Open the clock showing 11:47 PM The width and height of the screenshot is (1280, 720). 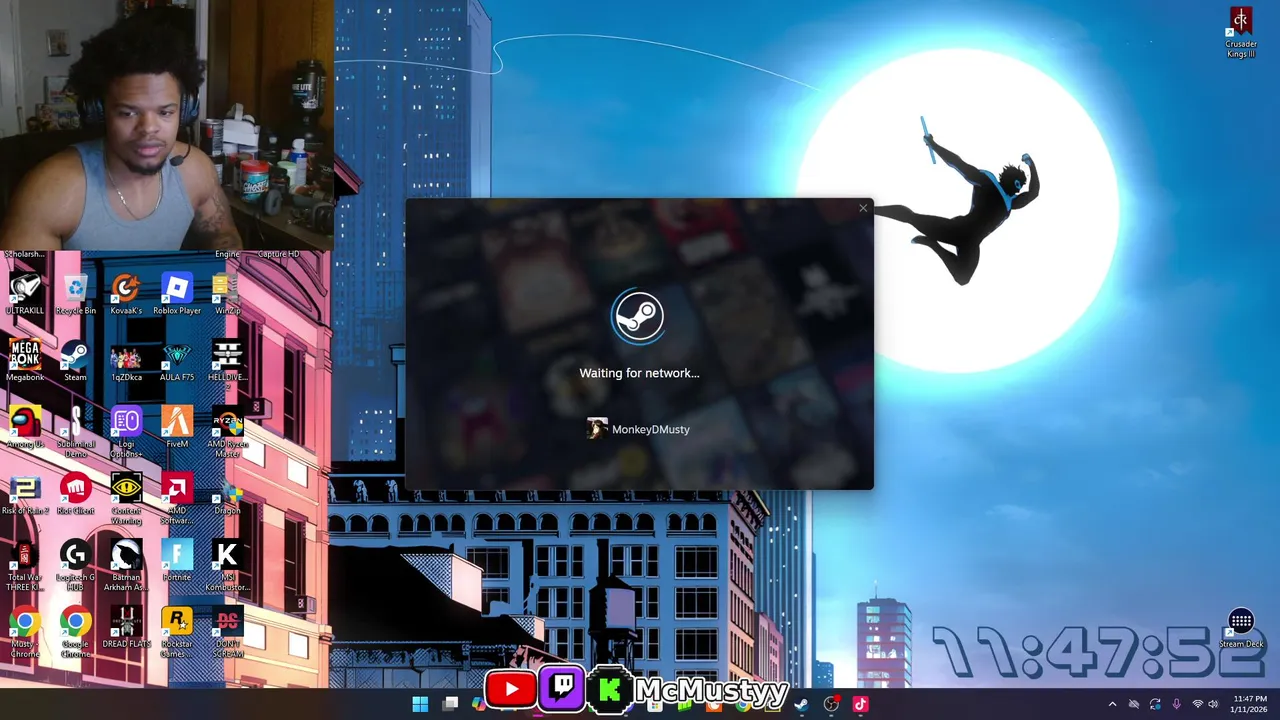1250,704
